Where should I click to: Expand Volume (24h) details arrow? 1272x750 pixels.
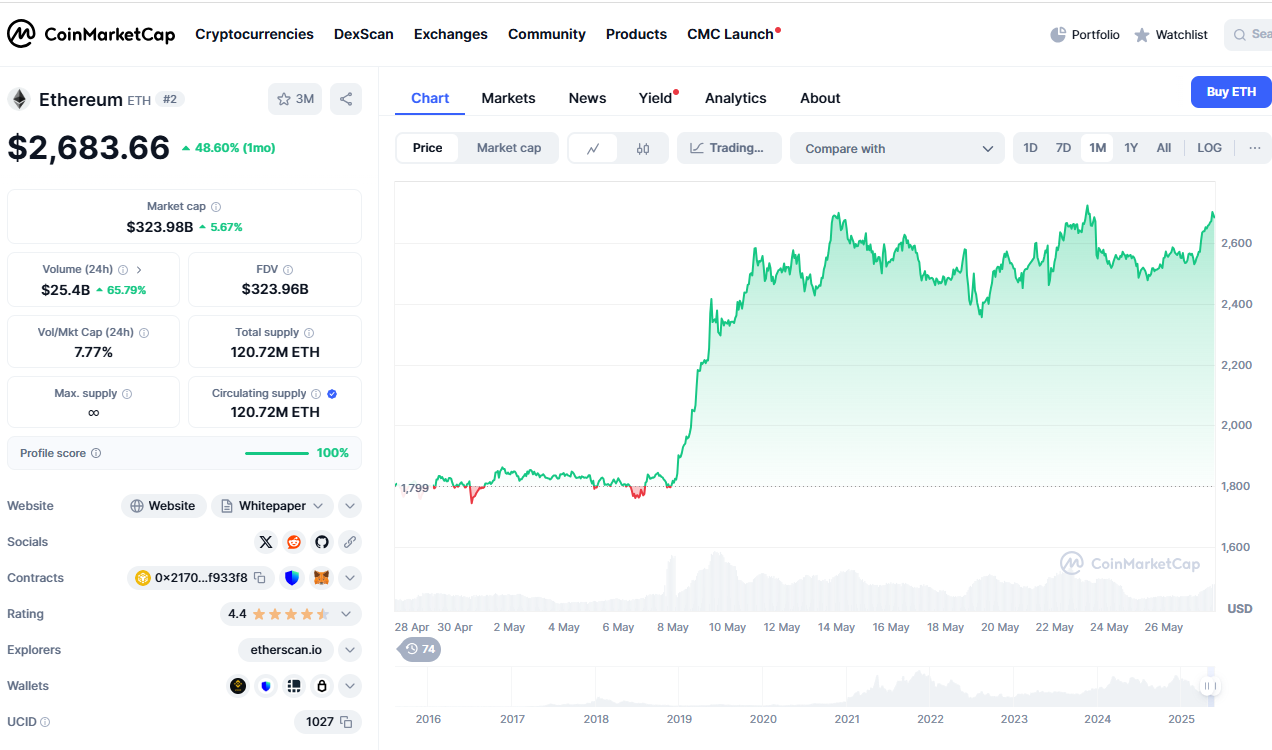pos(139,270)
